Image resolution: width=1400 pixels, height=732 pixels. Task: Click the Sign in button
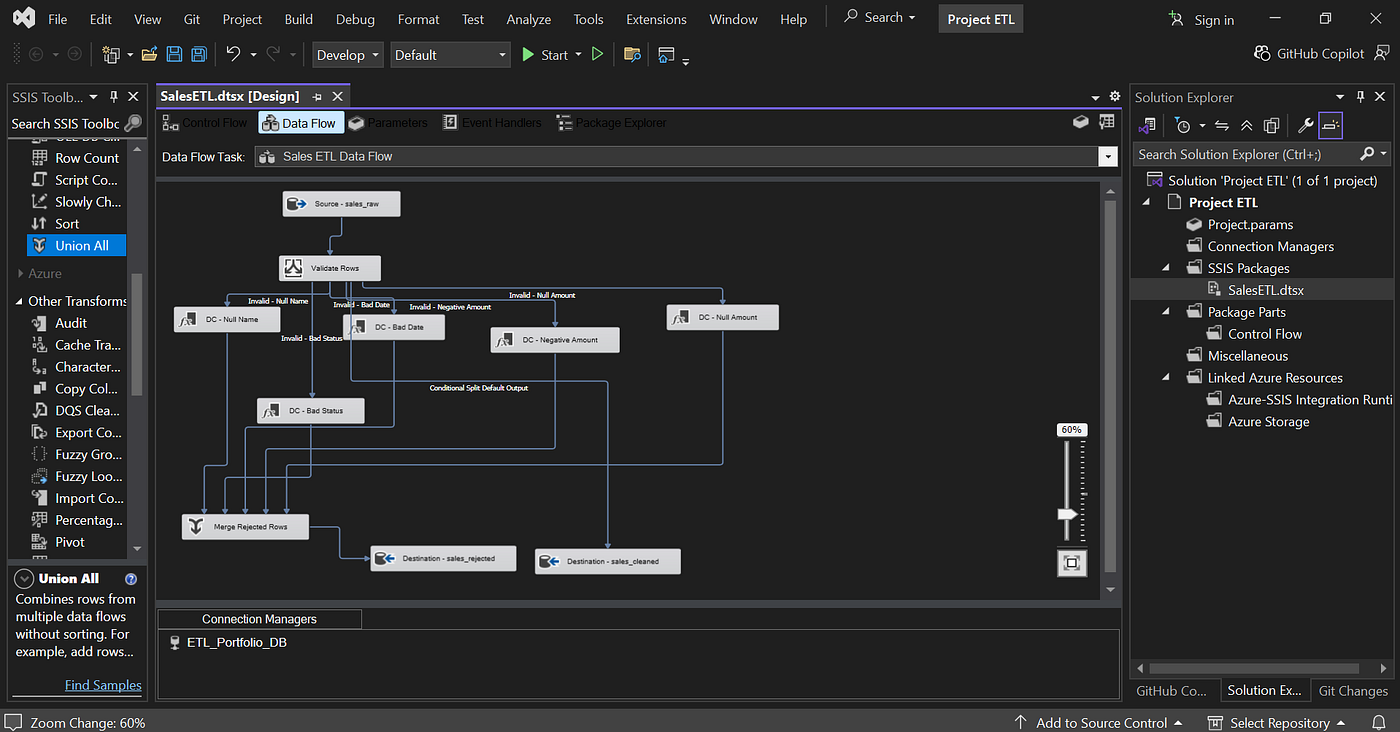click(x=1202, y=19)
